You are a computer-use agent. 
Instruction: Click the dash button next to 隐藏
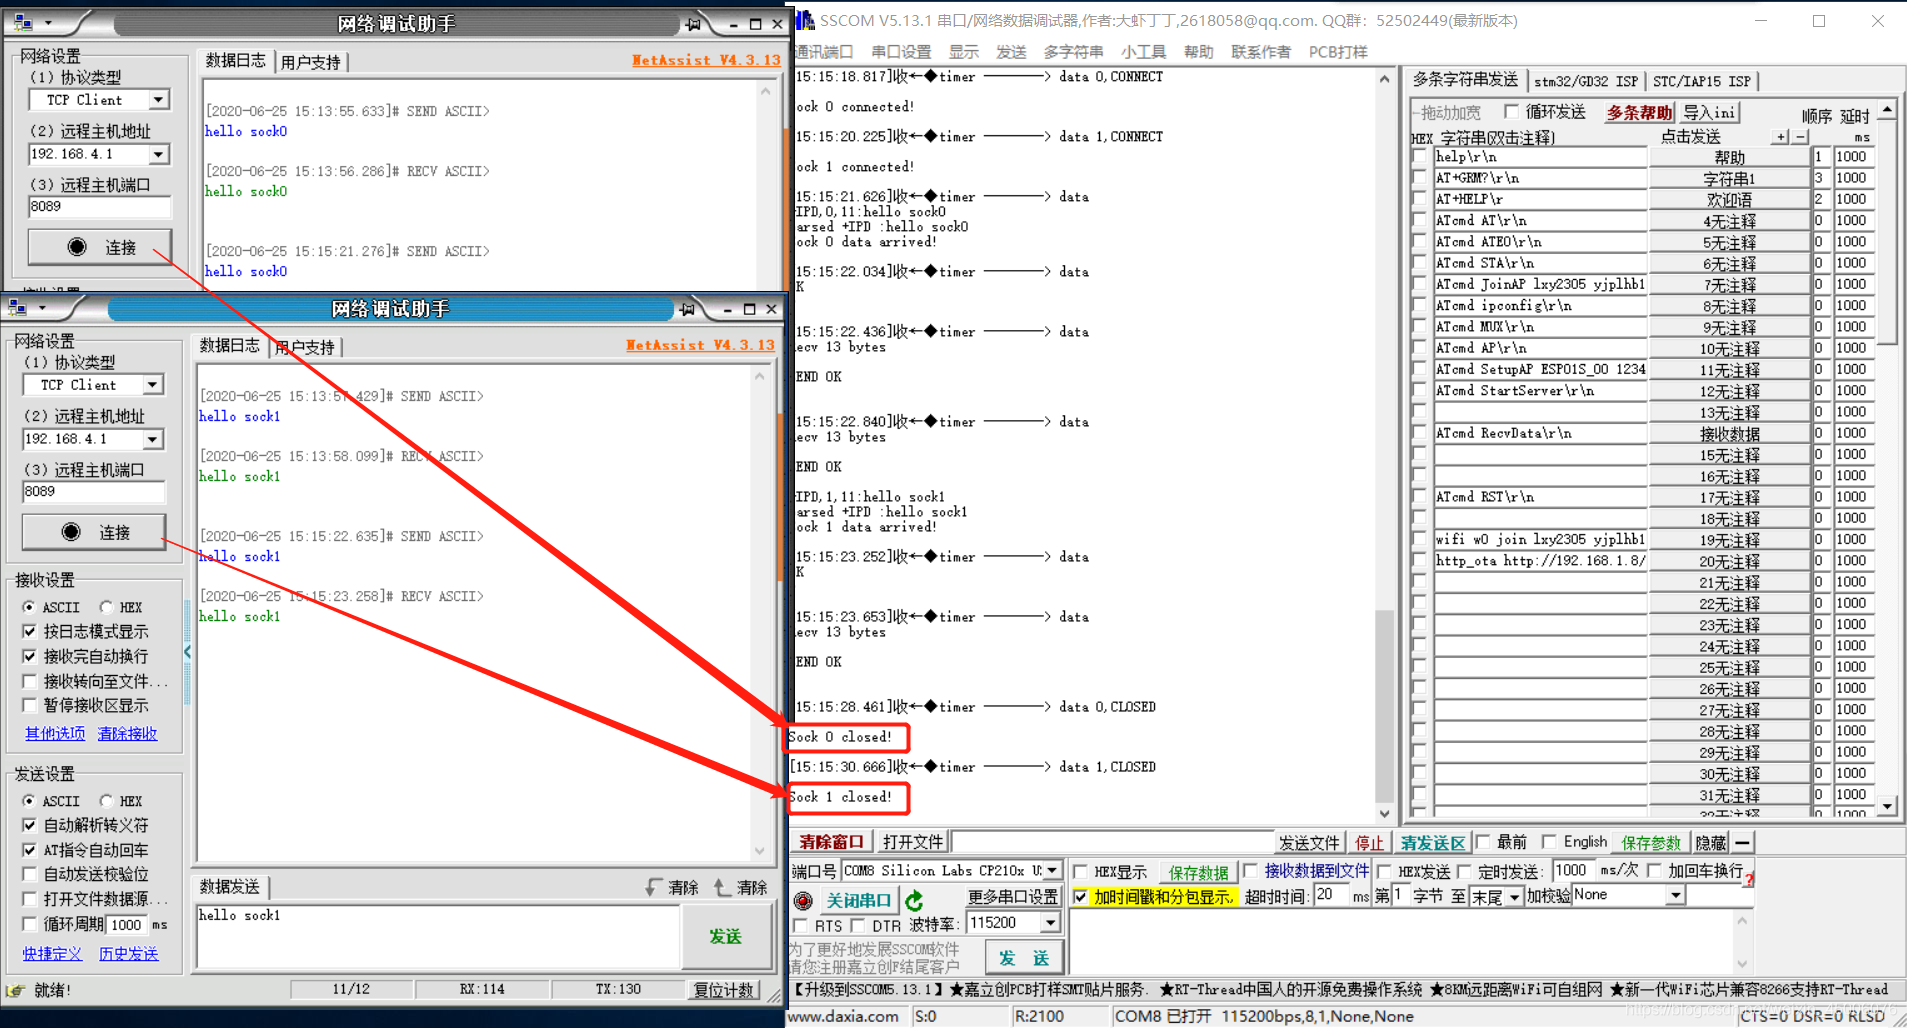1742,843
